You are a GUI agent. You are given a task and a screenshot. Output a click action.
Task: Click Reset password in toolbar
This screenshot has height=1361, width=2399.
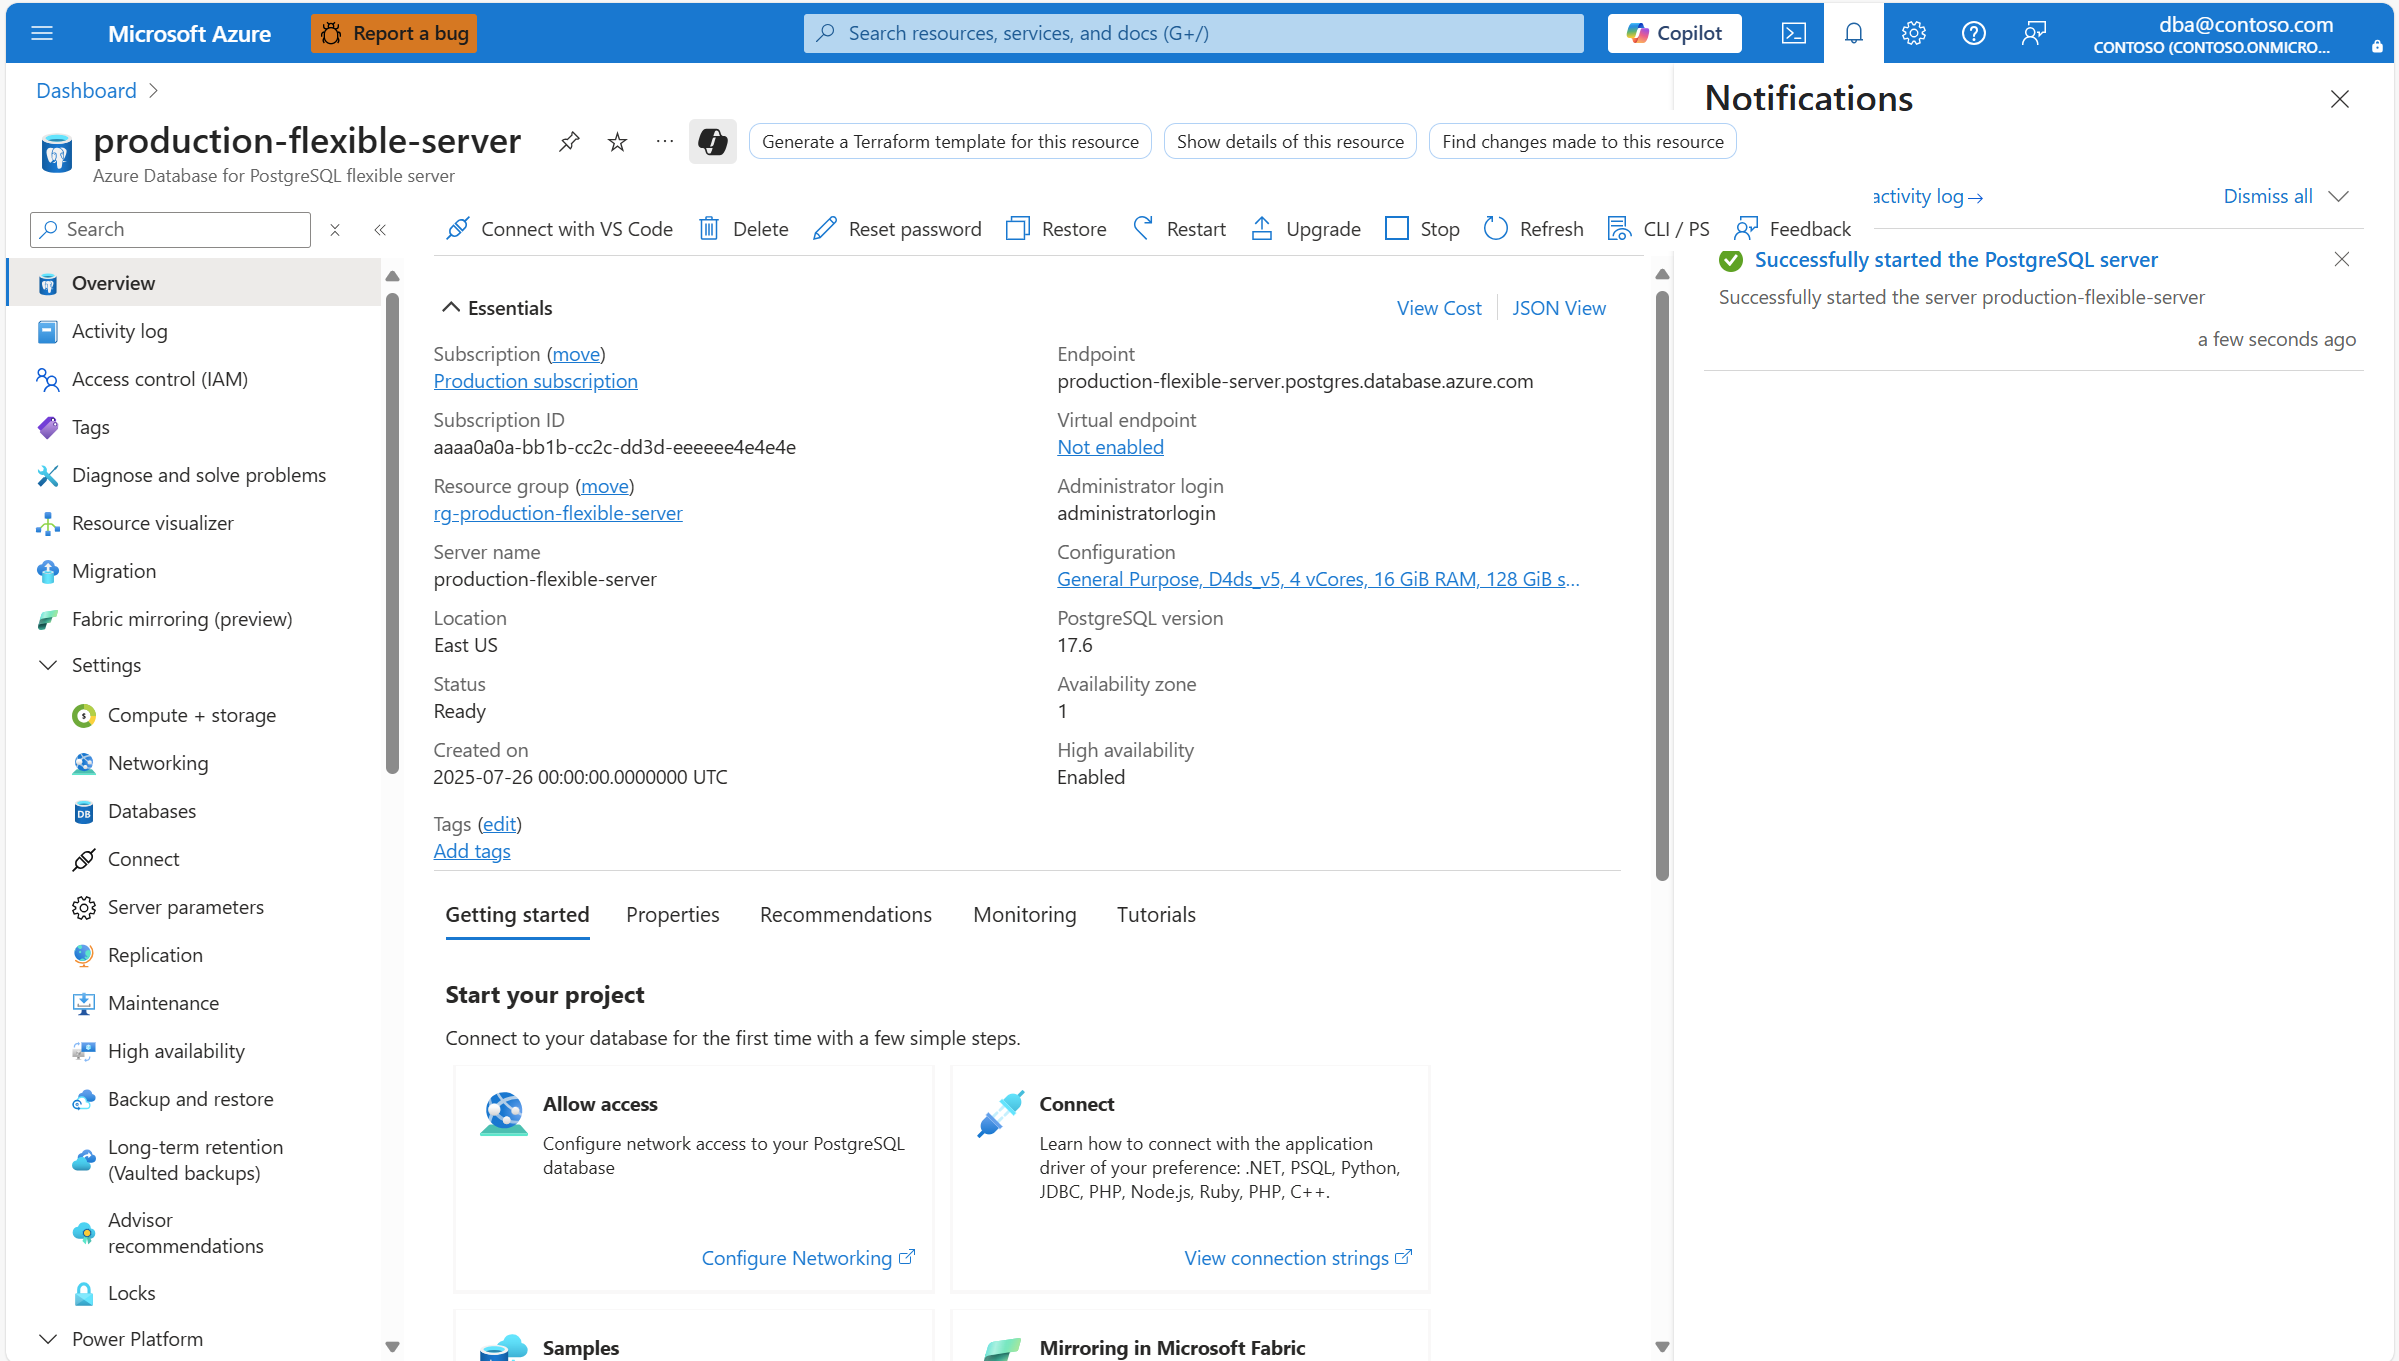click(x=897, y=229)
